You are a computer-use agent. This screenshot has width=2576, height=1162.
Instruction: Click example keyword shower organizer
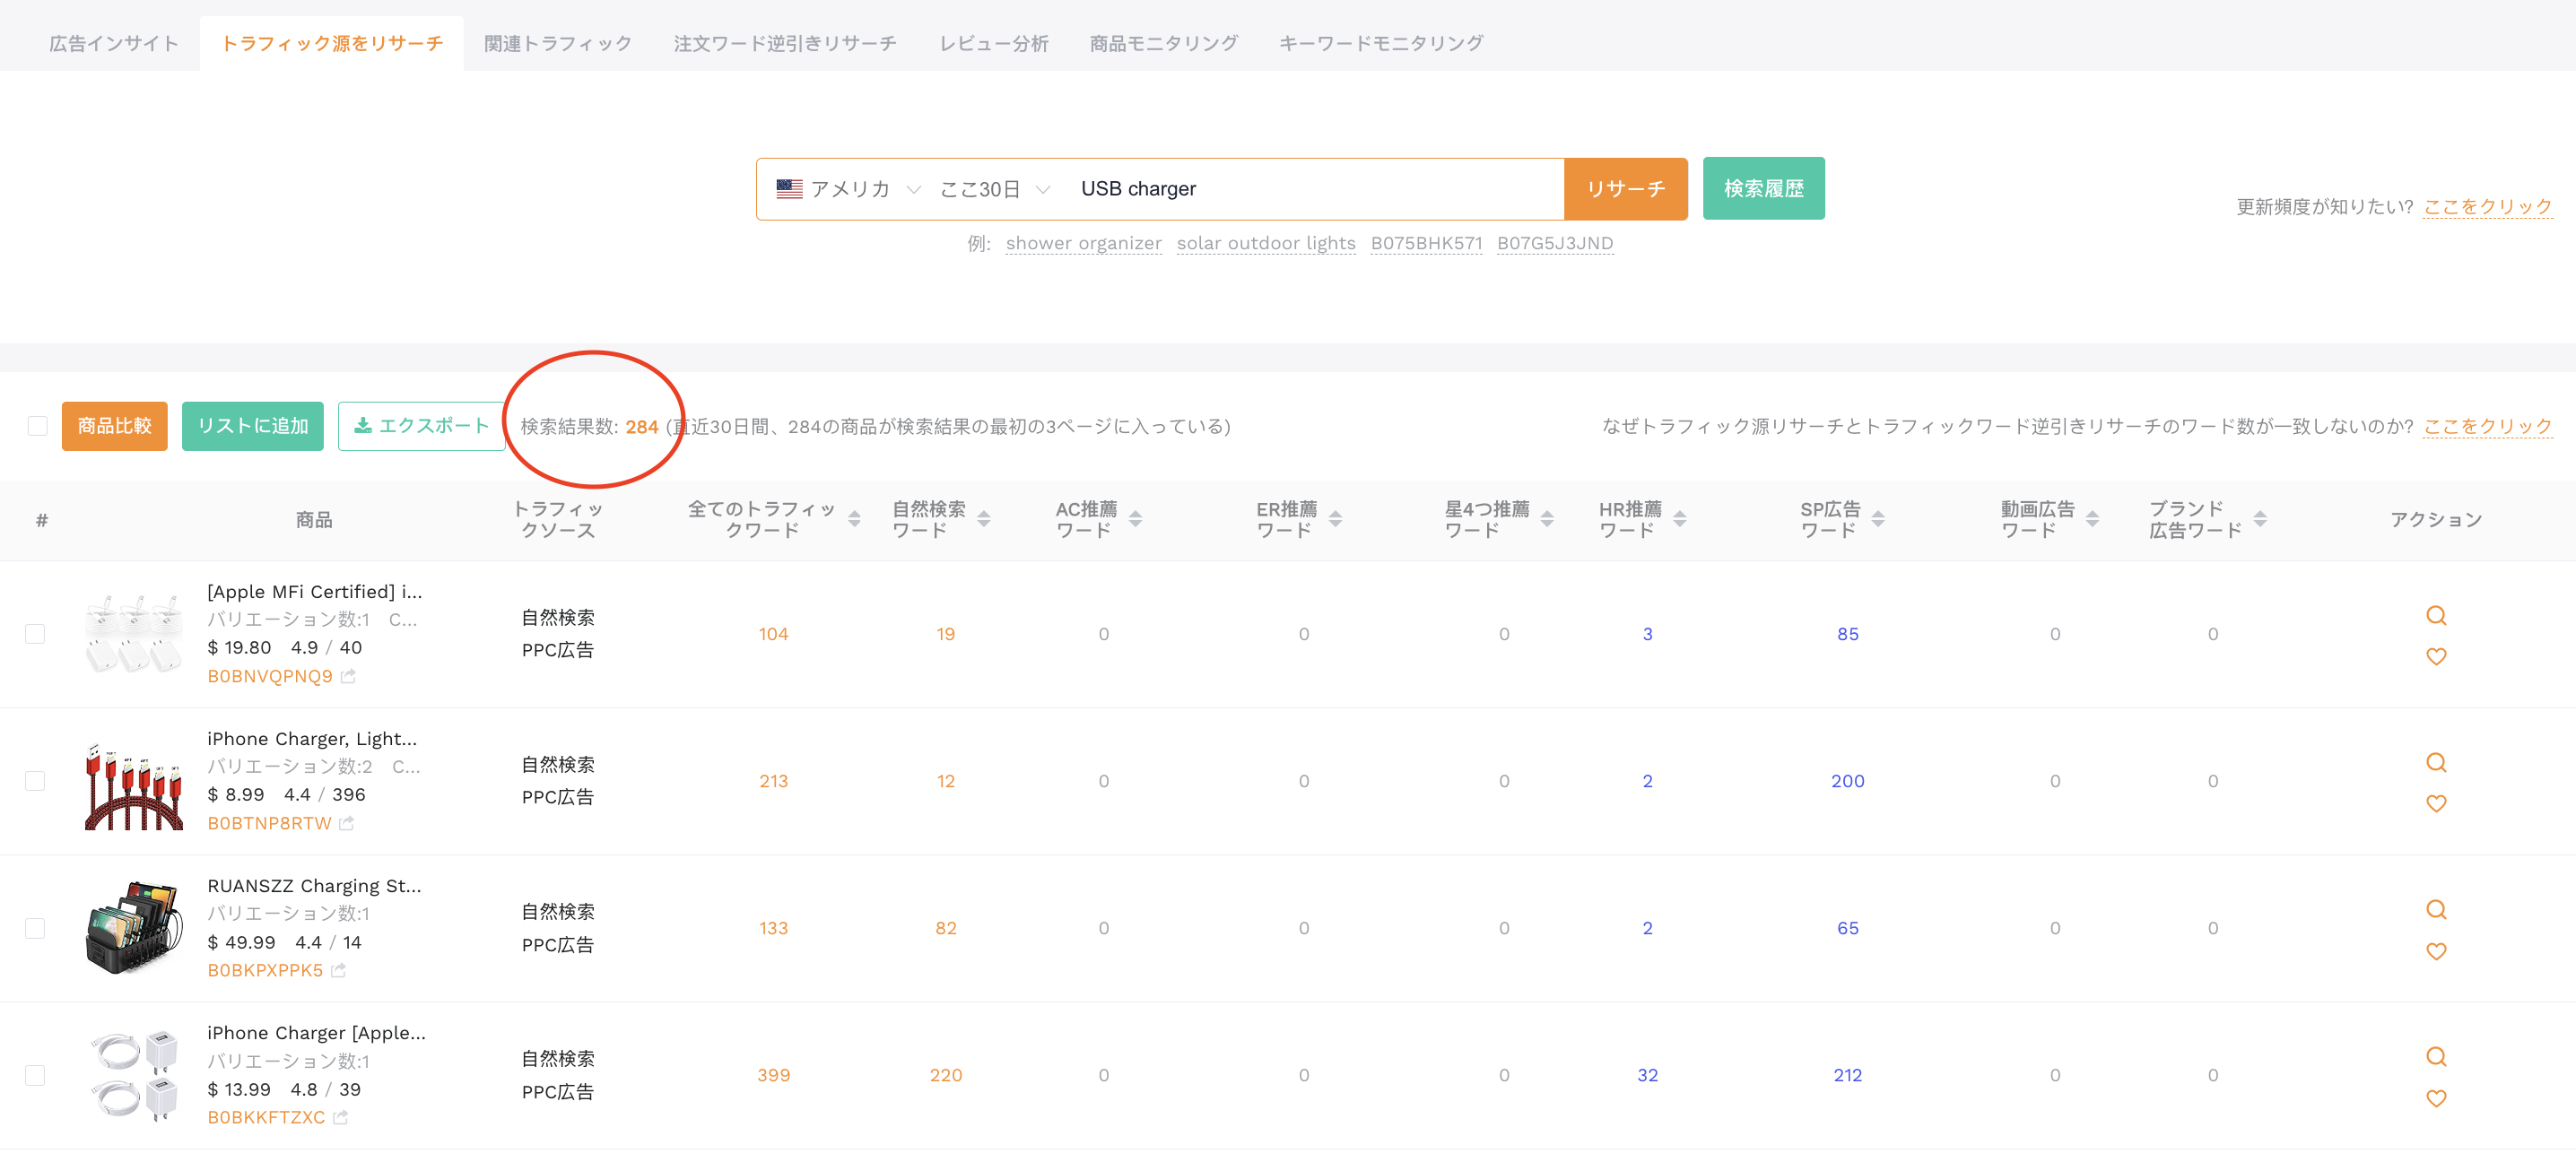point(1083,243)
